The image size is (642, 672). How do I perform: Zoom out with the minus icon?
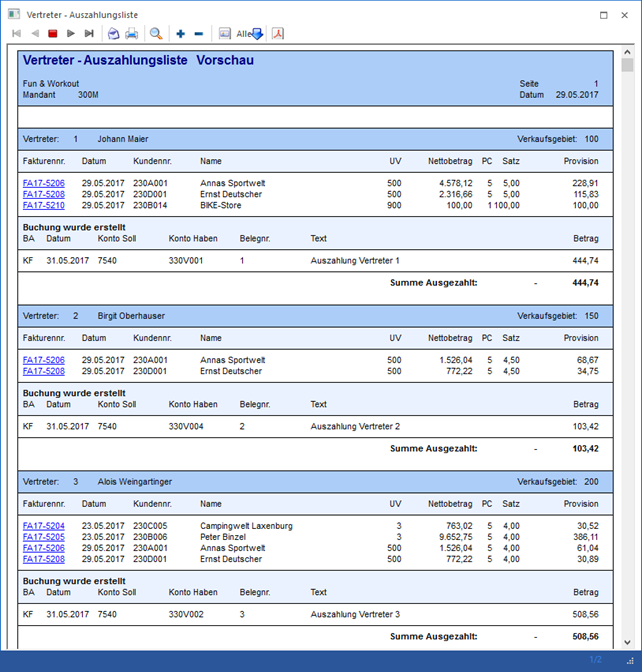tap(198, 34)
